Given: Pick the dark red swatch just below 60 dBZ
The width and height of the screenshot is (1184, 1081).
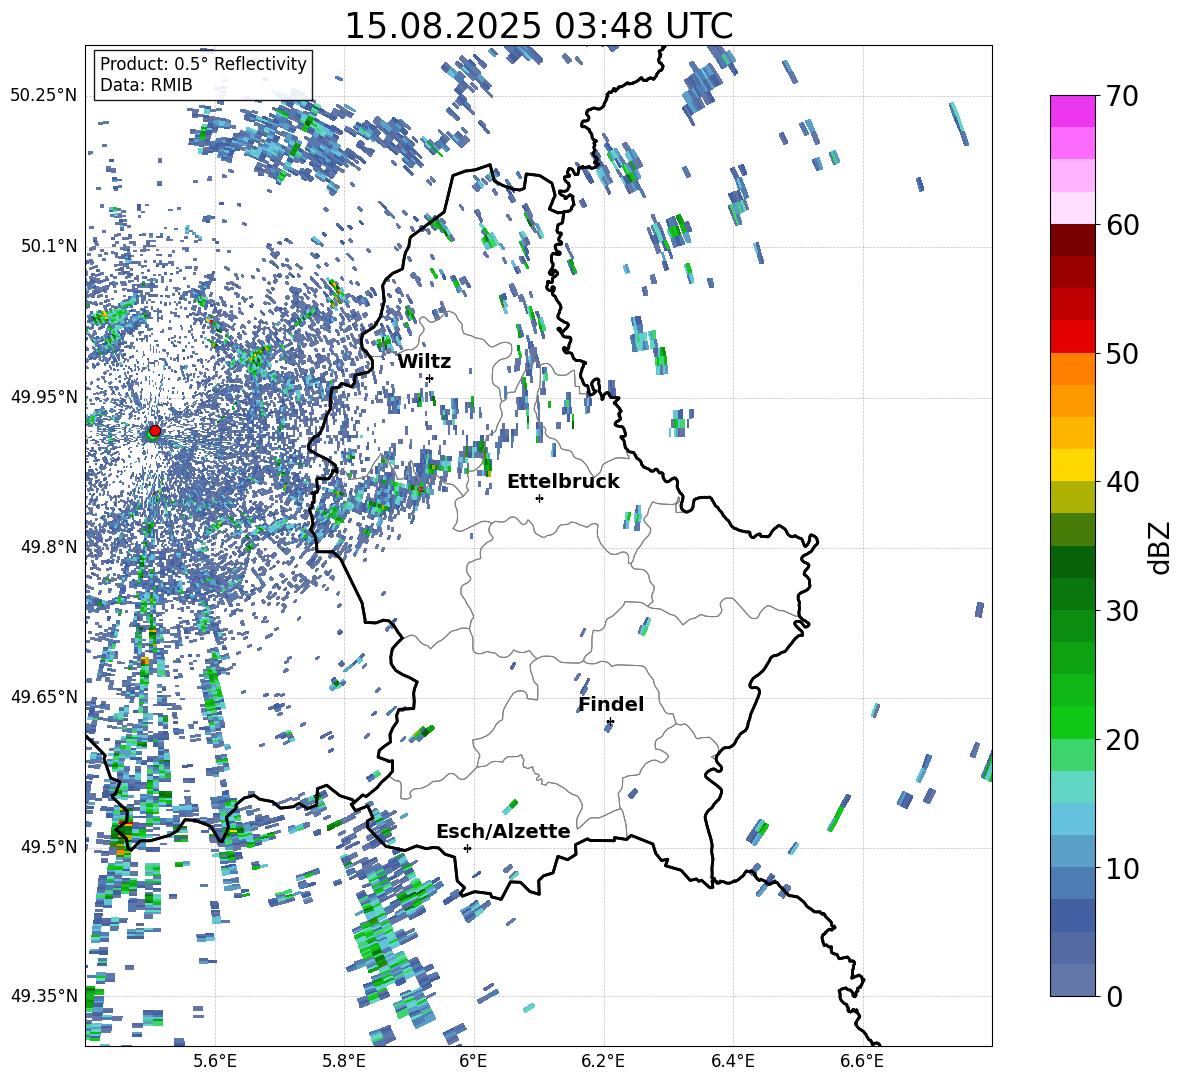Looking at the screenshot, I should 1072,241.
